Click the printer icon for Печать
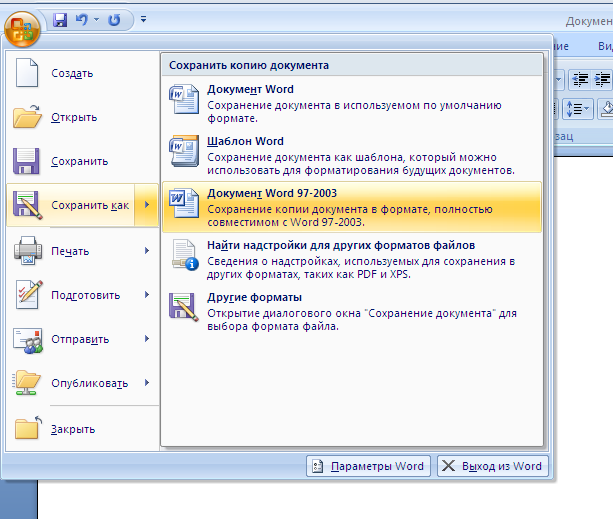613x519 pixels. [x=27, y=251]
